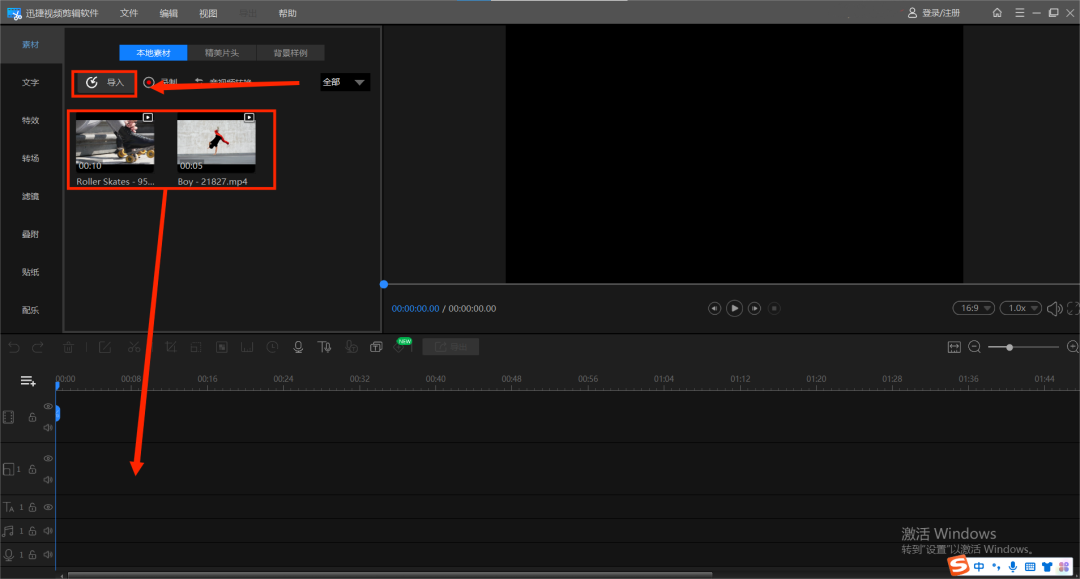Open the 16:9 aspect ratio dropdown
This screenshot has height=579, width=1080.
coord(972,308)
